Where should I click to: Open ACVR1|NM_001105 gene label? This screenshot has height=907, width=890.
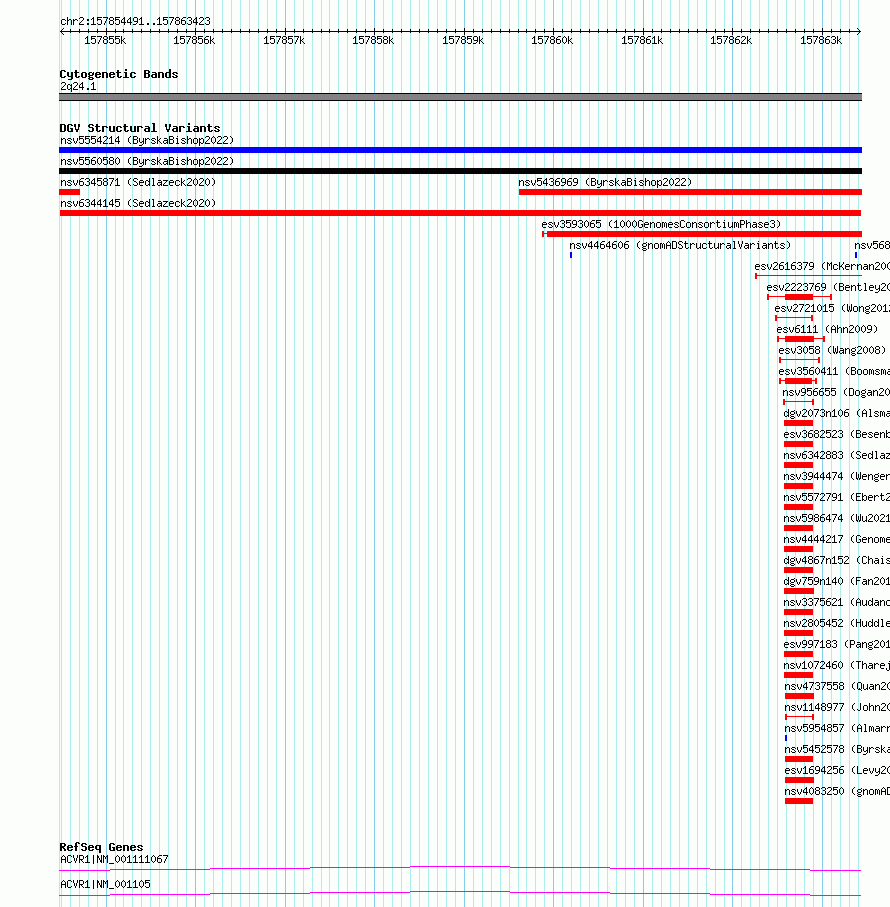click(x=105, y=884)
